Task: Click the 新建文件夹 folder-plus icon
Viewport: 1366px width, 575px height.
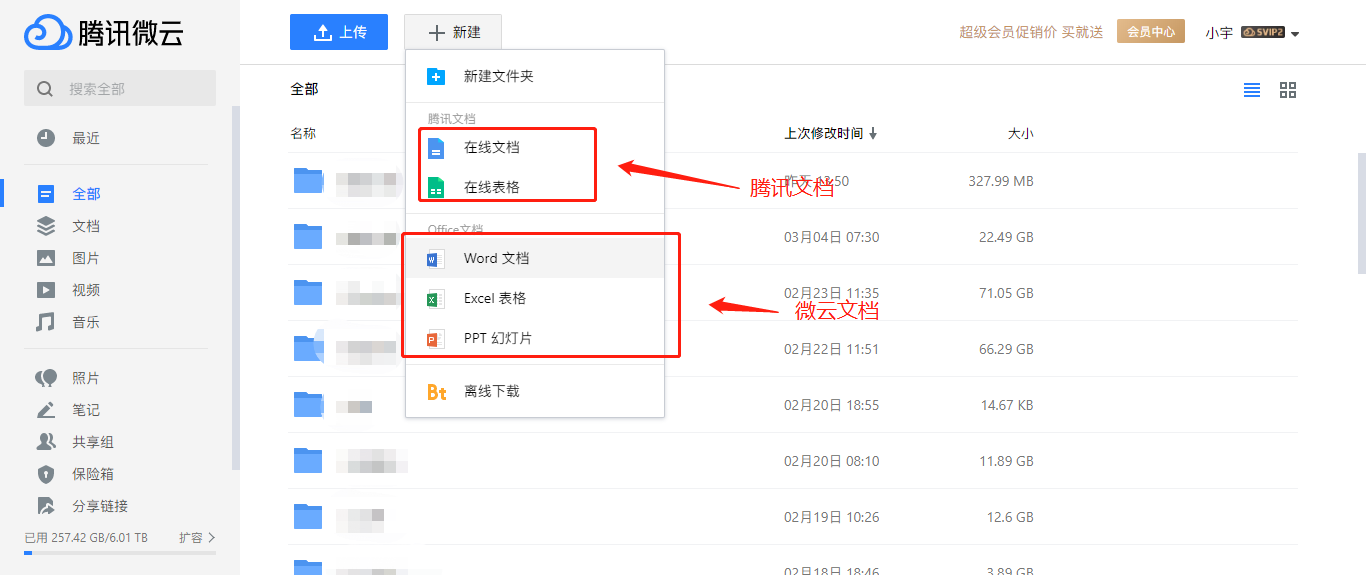Action: tap(436, 76)
